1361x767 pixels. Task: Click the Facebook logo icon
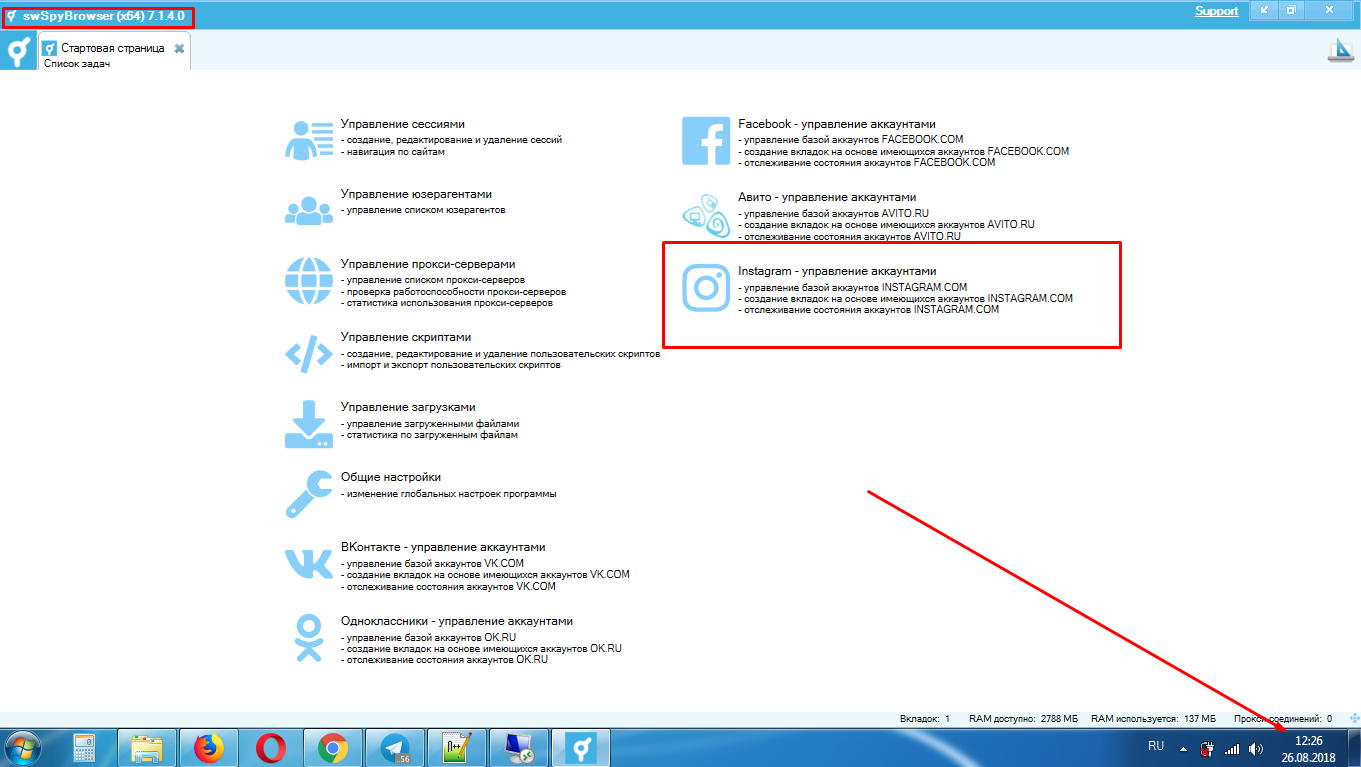(x=707, y=140)
